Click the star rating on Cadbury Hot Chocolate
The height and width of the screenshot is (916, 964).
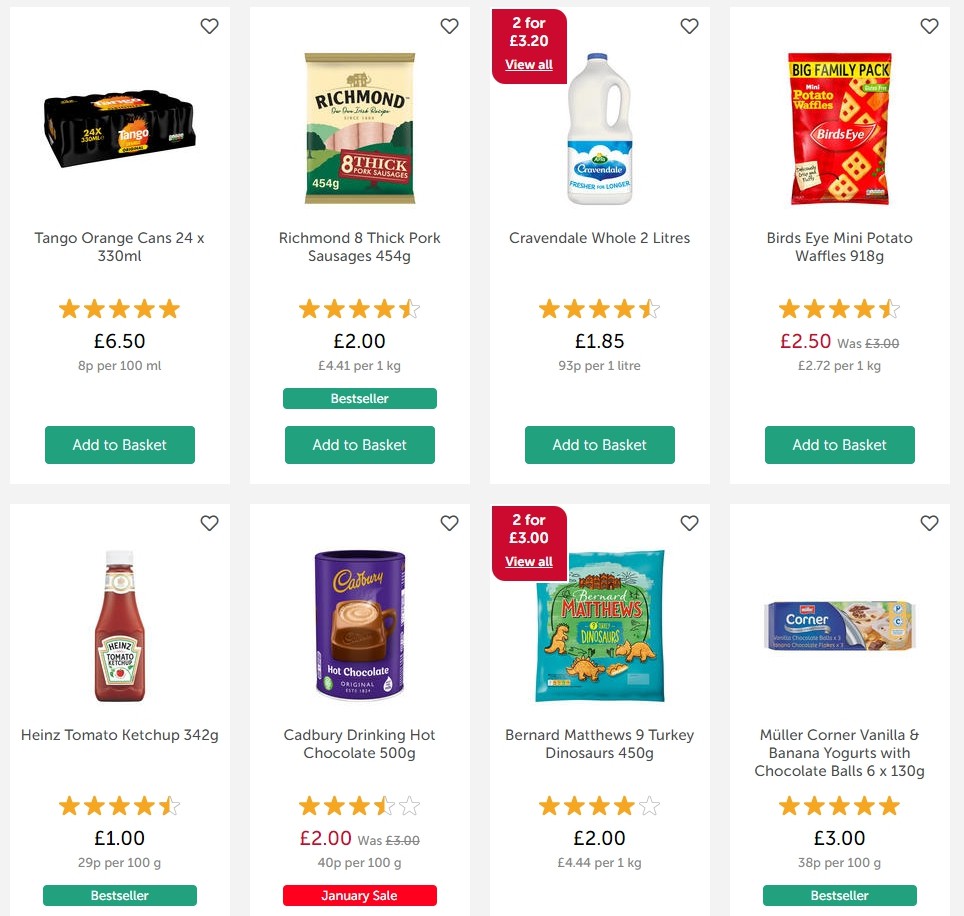pyautogui.click(x=359, y=805)
